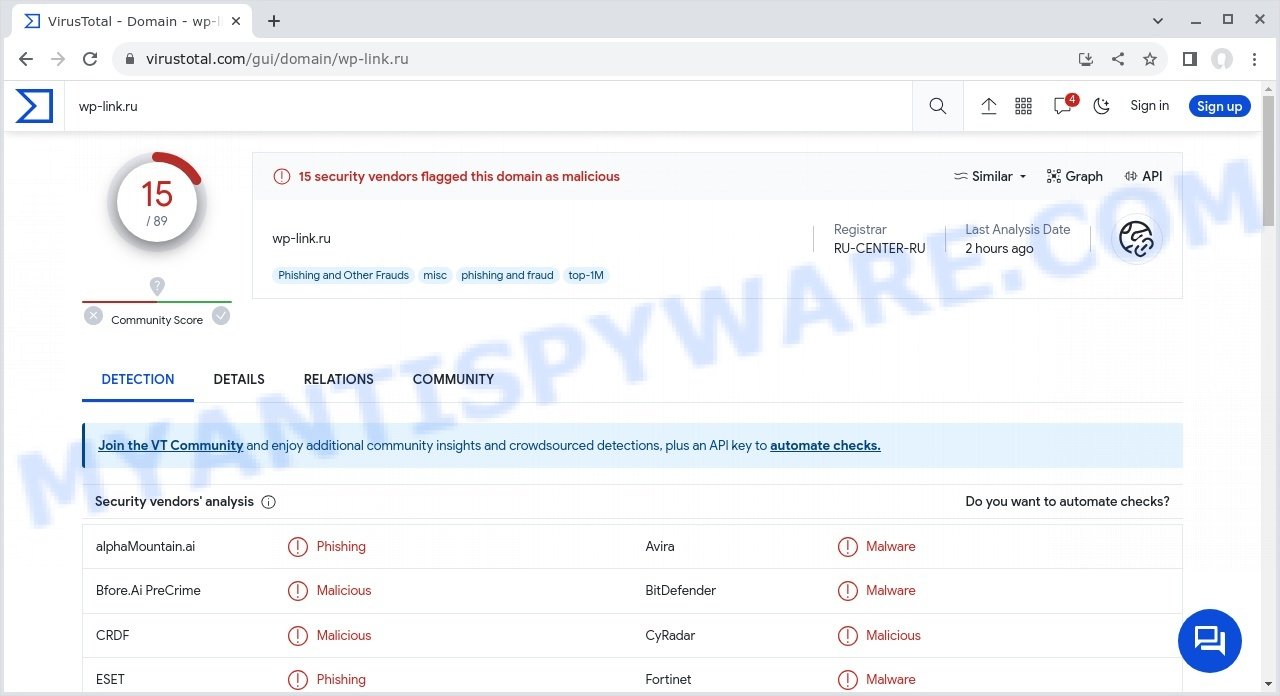The height and width of the screenshot is (696, 1280).
Task: Click the malicious flag warning icon in banner
Action: (x=282, y=177)
